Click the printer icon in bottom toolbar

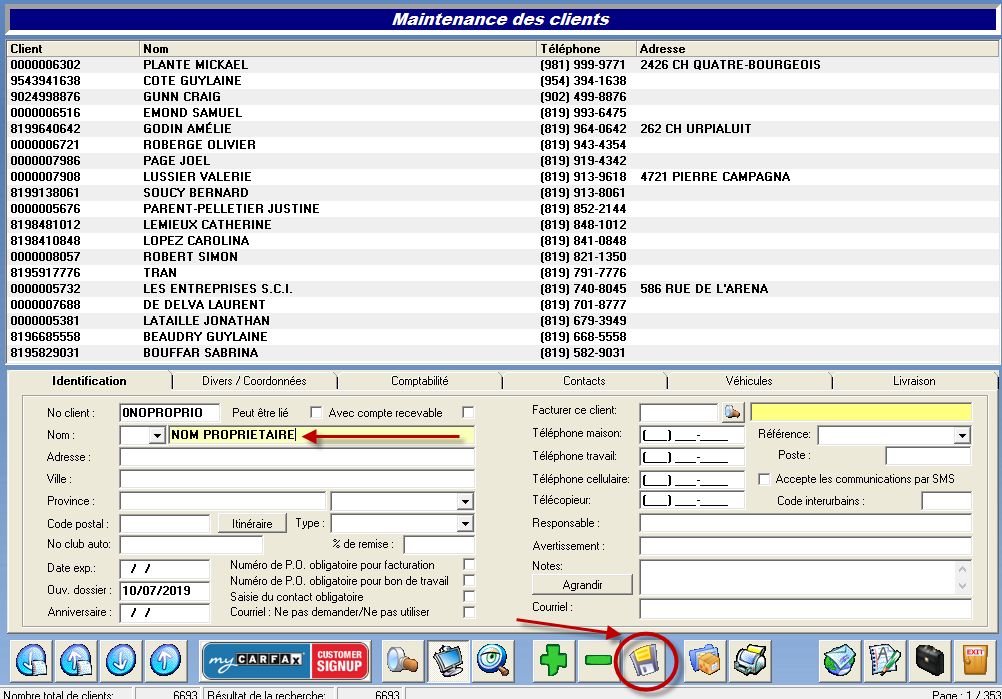(x=749, y=661)
